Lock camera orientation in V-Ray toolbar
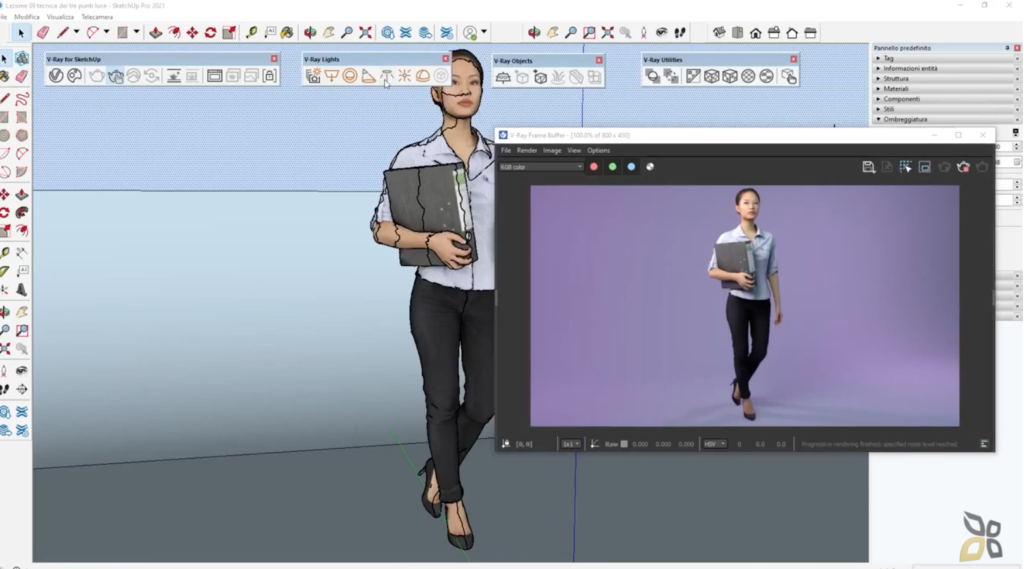 coord(269,76)
